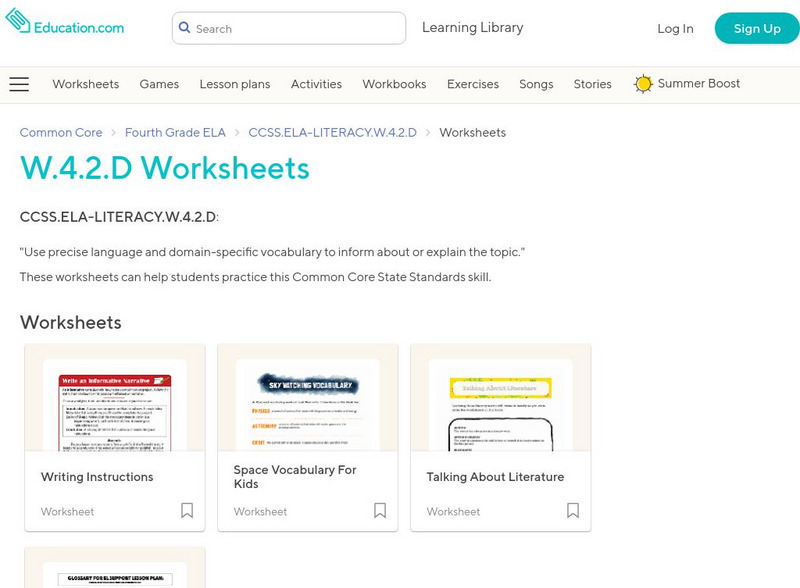The width and height of the screenshot is (800, 588).
Task: Open the Learning Library dropdown
Action: point(472,28)
